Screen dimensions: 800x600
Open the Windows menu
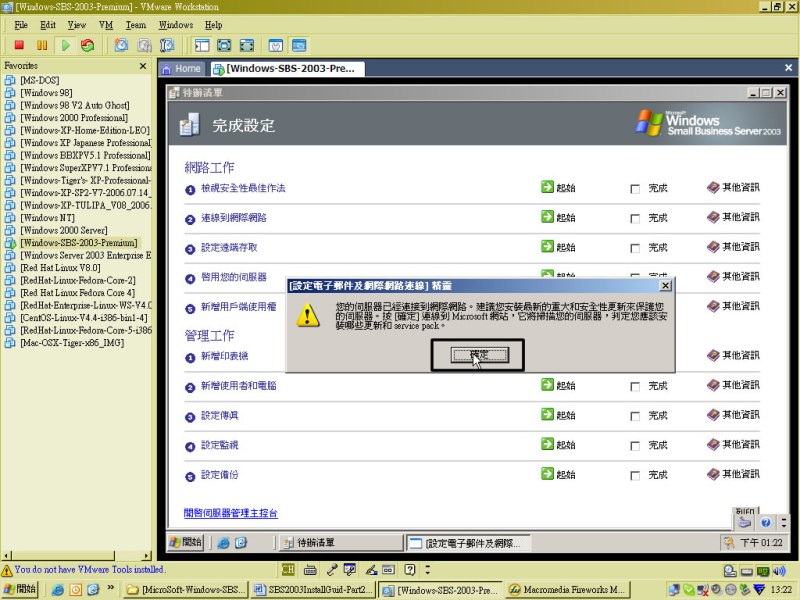pyautogui.click(x=176, y=25)
